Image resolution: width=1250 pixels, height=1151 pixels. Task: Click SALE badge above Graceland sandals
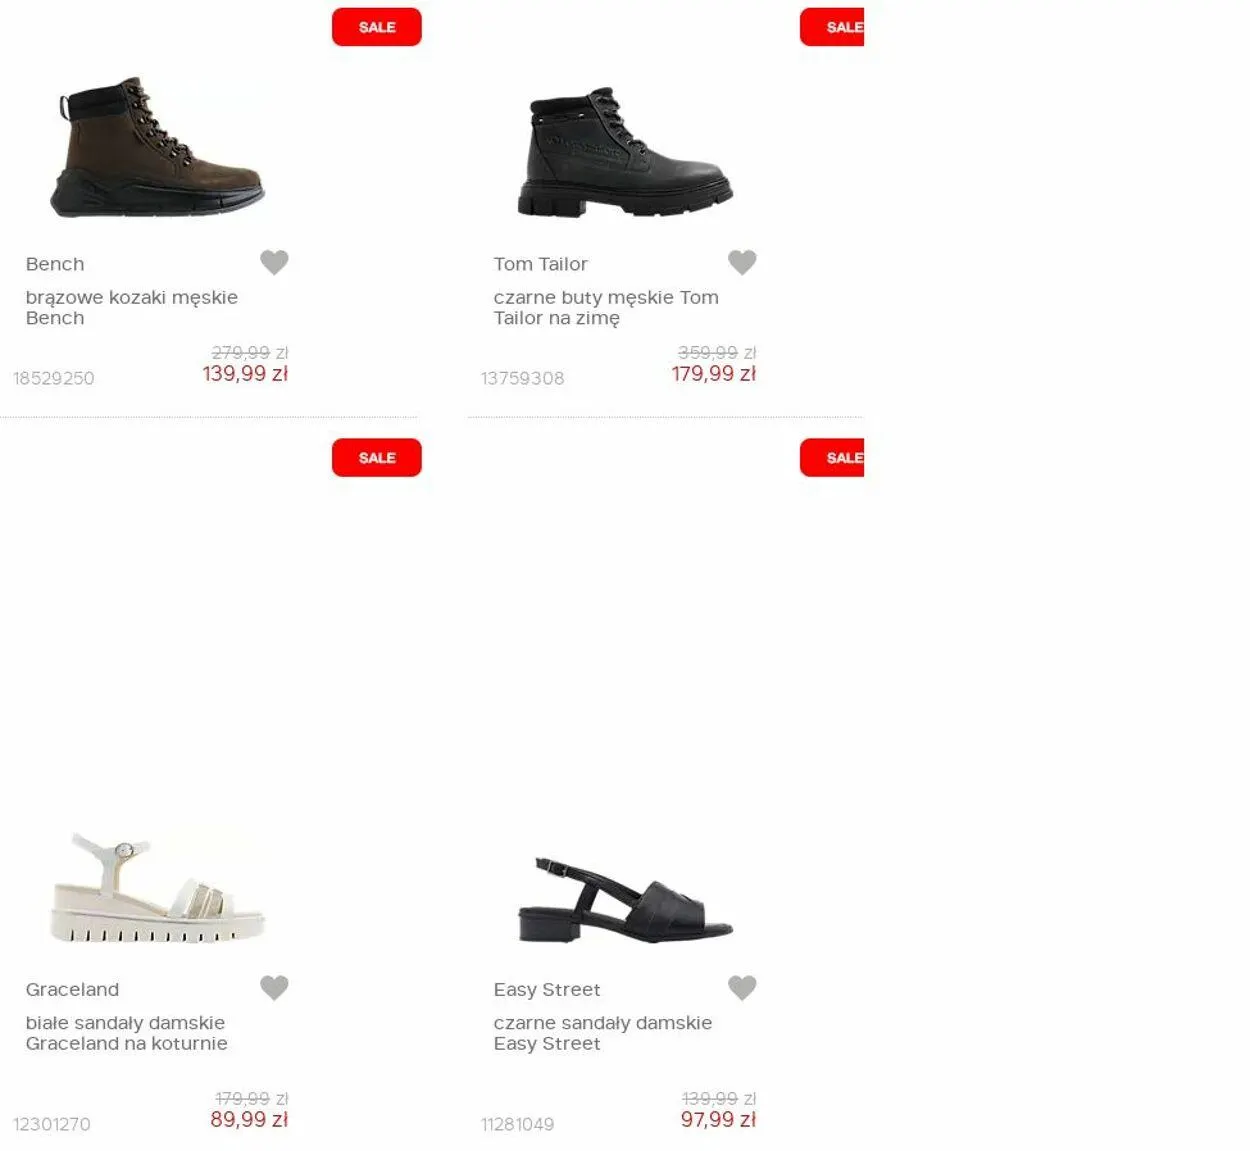(x=377, y=458)
